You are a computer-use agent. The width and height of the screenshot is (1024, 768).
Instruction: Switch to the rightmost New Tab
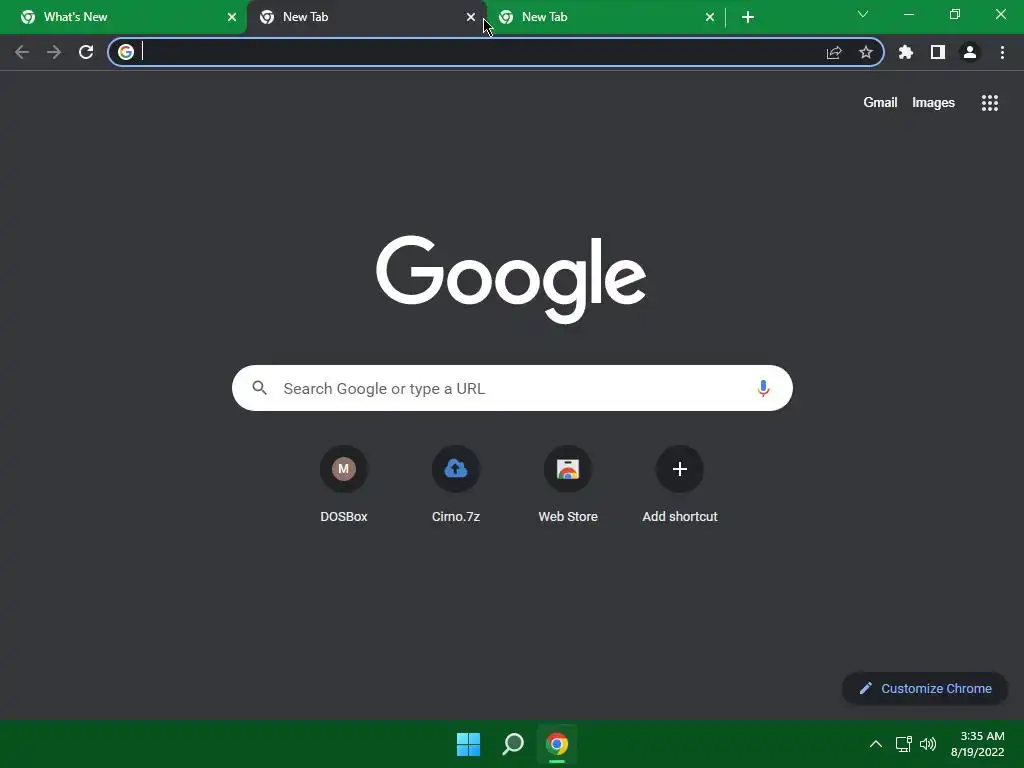(x=605, y=17)
